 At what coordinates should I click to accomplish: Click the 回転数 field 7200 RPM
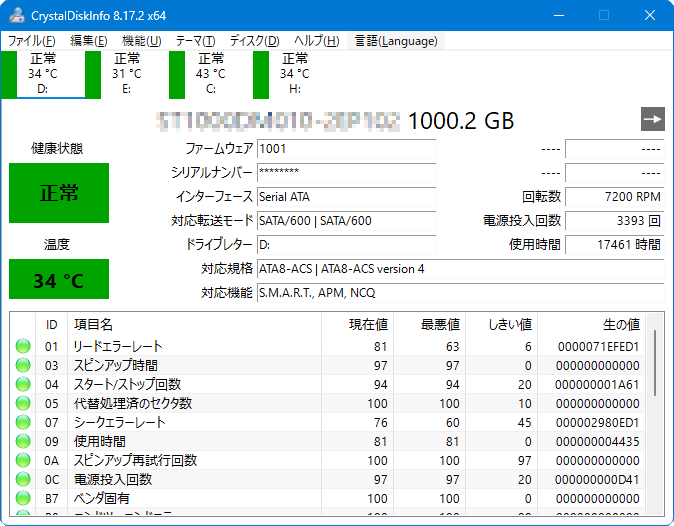click(x=615, y=197)
